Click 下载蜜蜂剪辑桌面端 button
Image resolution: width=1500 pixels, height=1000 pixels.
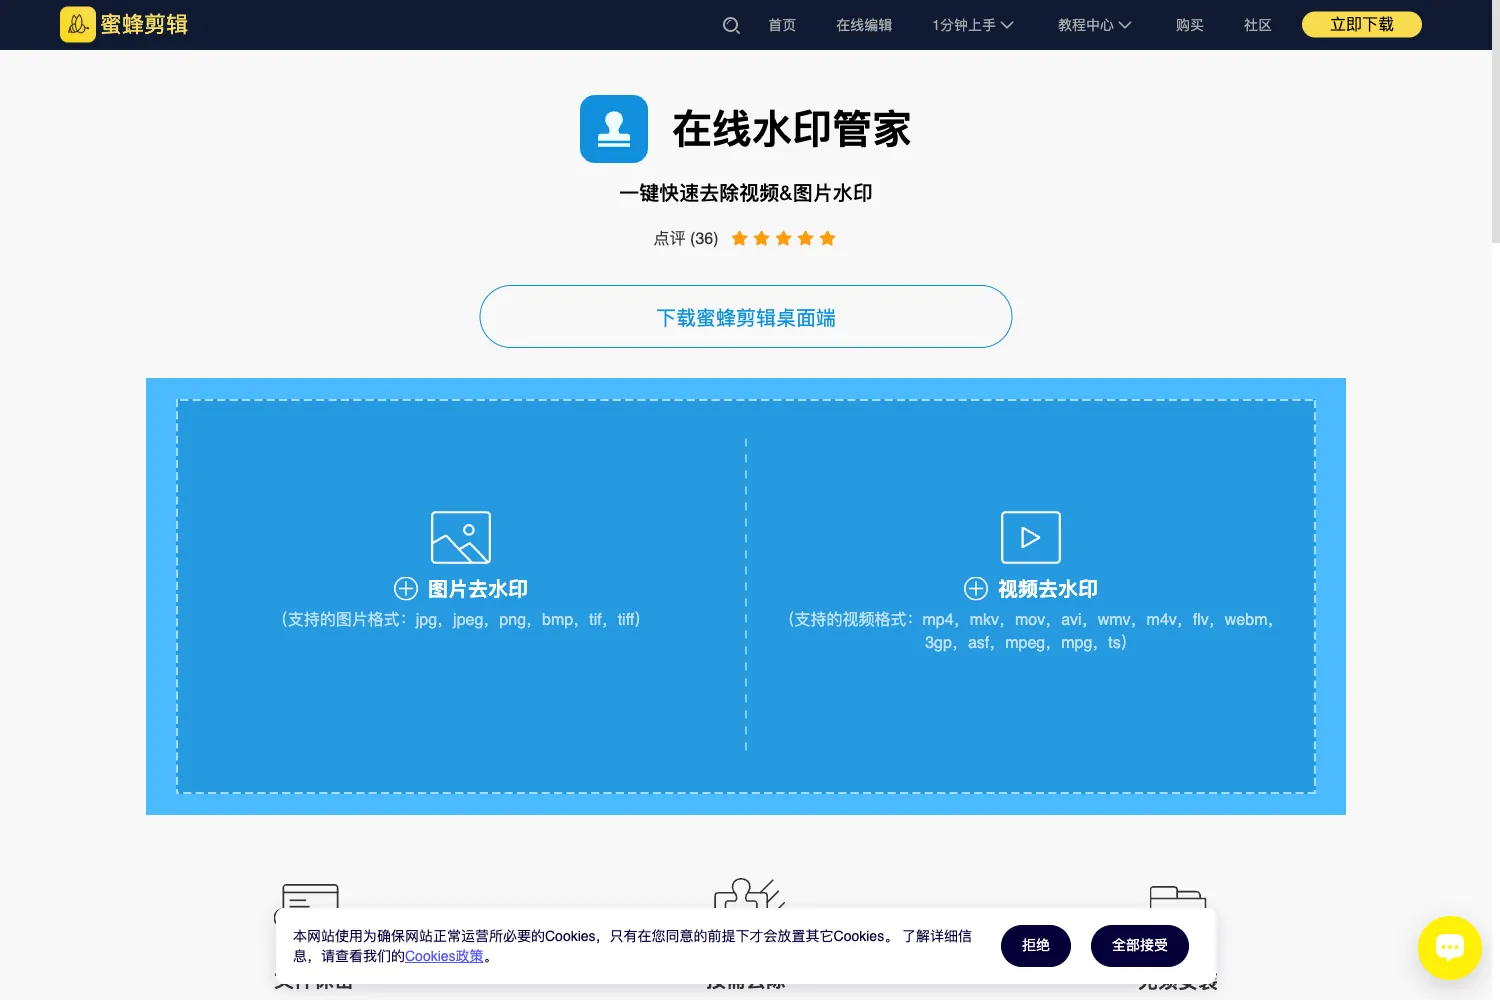click(746, 317)
